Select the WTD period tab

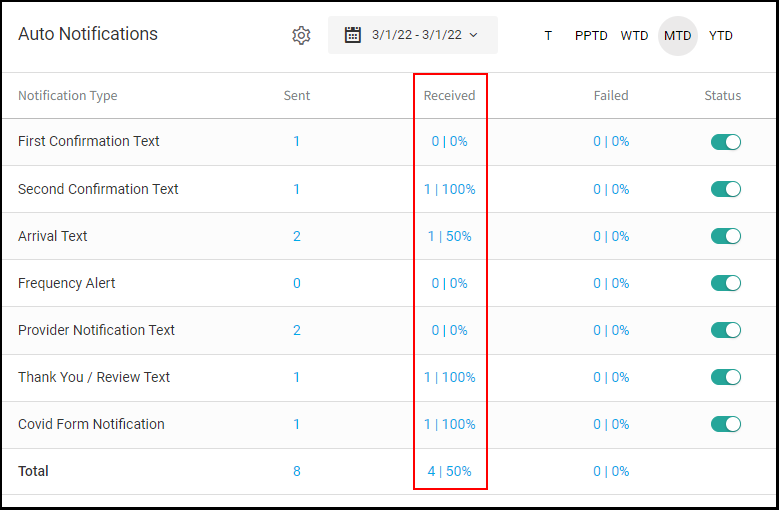pyautogui.click(x=634, y=36)
